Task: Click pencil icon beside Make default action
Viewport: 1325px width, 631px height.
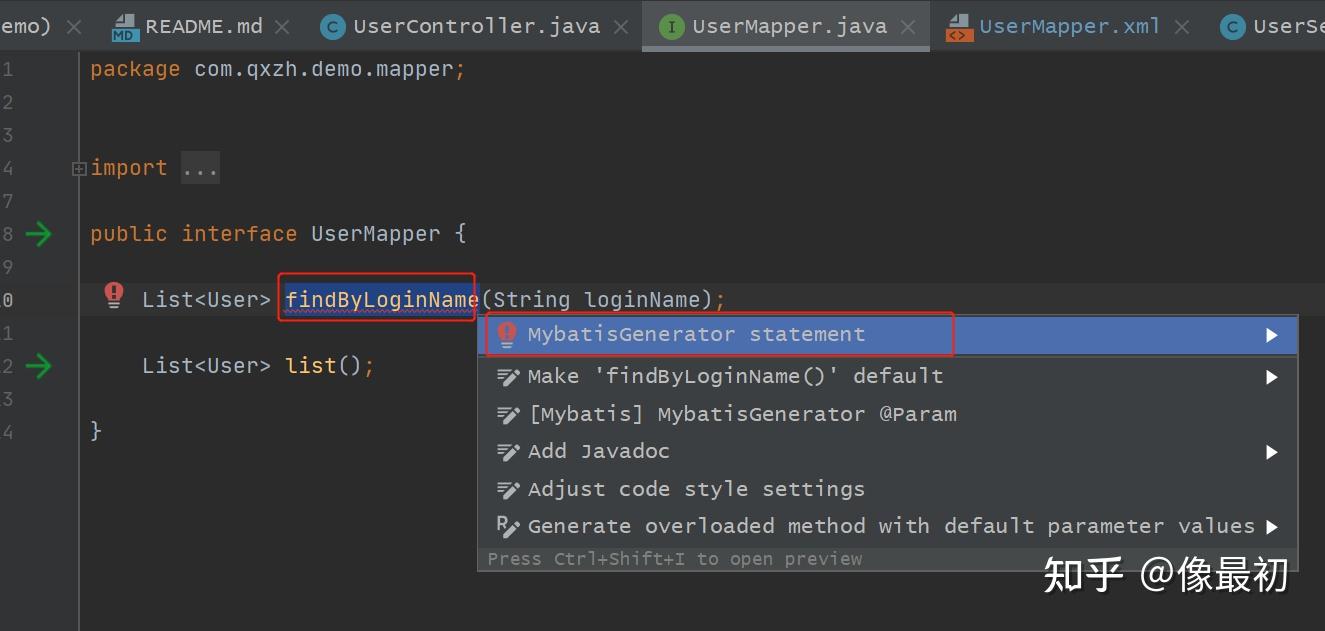Action: point(508,377)
